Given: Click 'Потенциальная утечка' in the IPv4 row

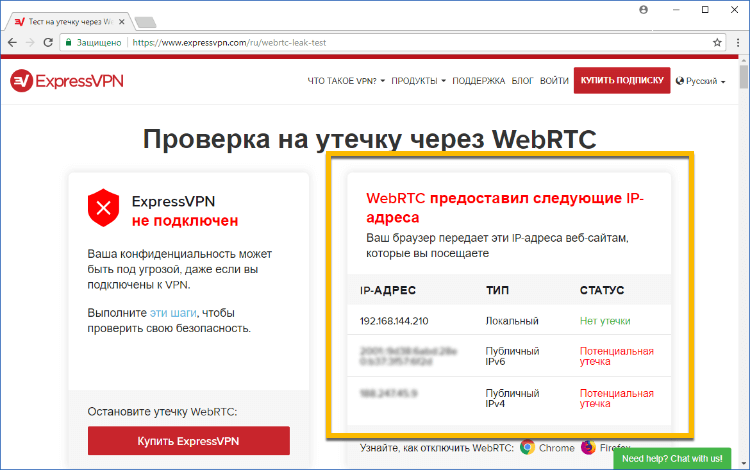Looking at the screenshot, I should [x=617, y=398].
